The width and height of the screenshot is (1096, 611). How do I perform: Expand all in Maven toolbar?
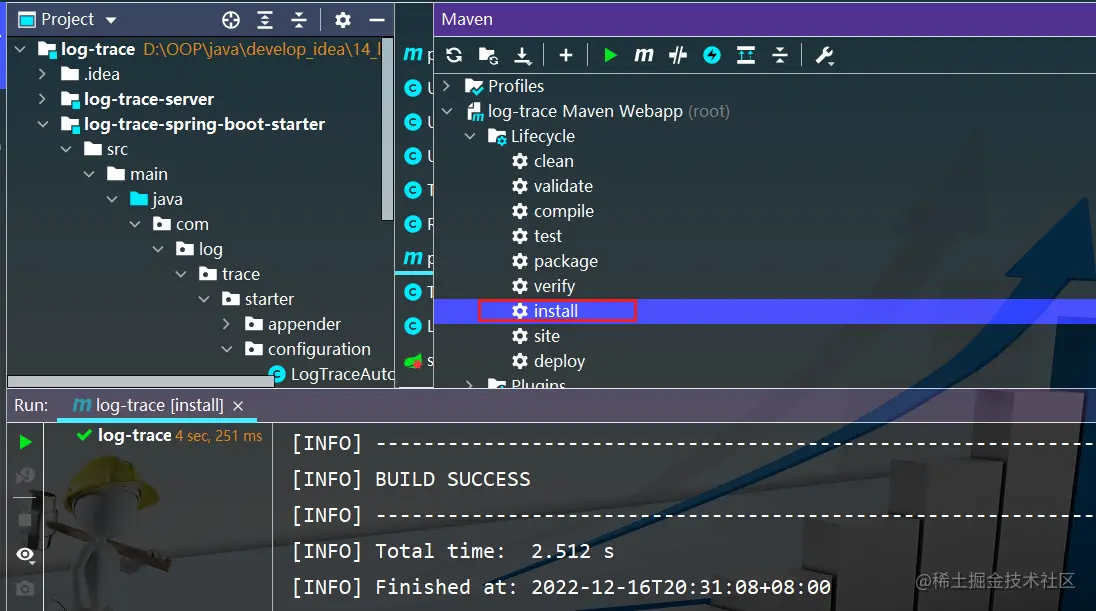pyautogui.click(x=746, y=55)
